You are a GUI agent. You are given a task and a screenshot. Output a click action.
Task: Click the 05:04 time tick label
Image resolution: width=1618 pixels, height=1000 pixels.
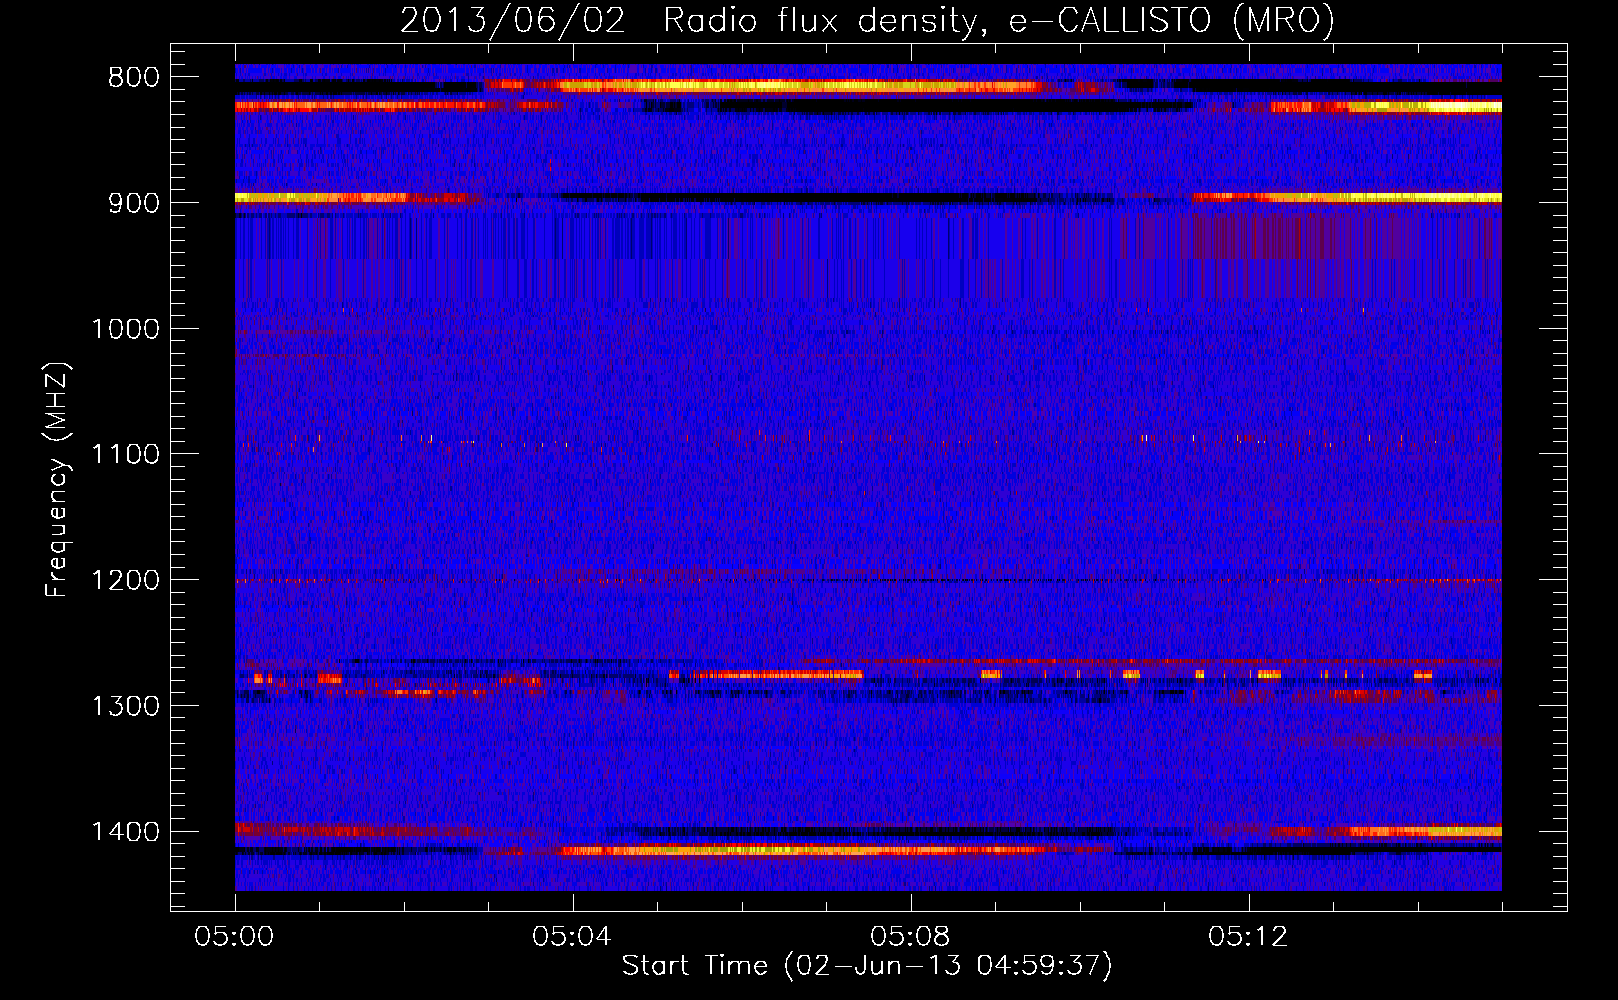click(572, 937)
